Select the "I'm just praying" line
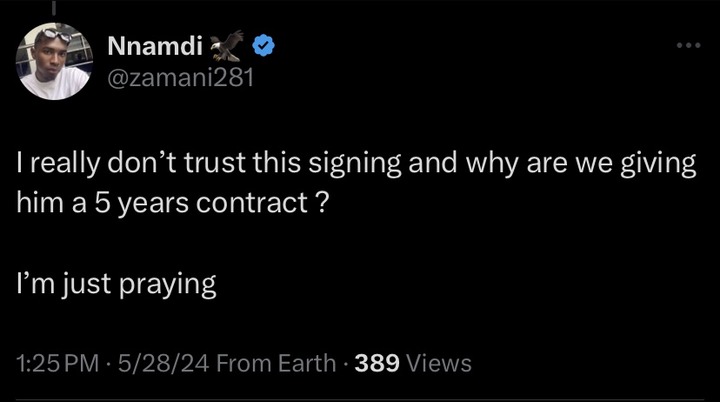The height and width of the screenshot is (402, 720). (116, 284)
